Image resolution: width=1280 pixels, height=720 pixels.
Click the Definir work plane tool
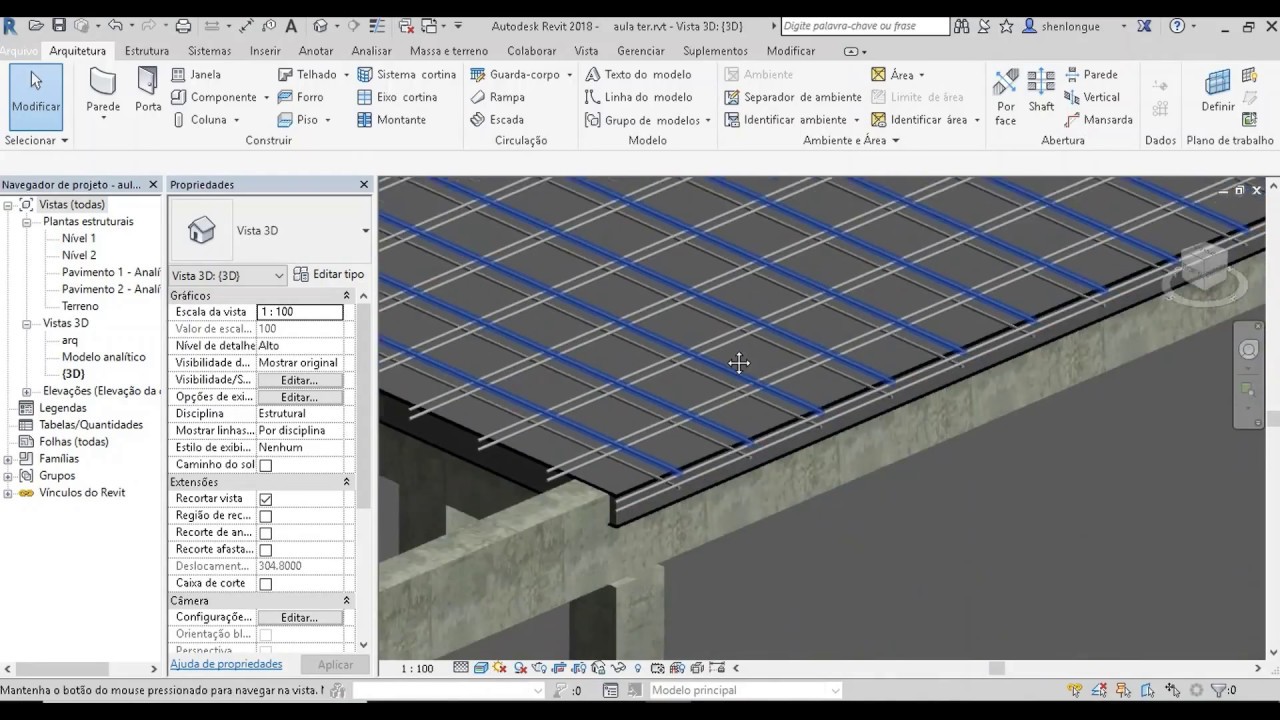point(1218,92)
